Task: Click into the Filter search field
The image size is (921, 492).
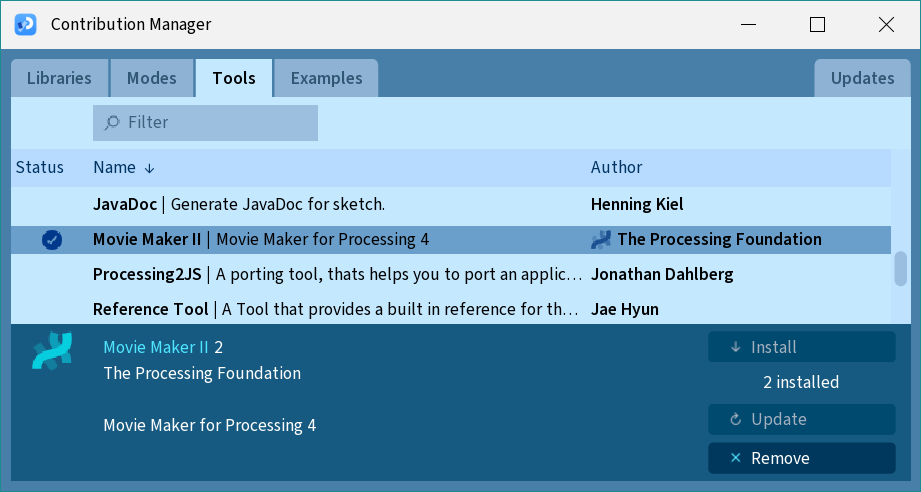Action: pyautogui.click(x=205, y=123)
